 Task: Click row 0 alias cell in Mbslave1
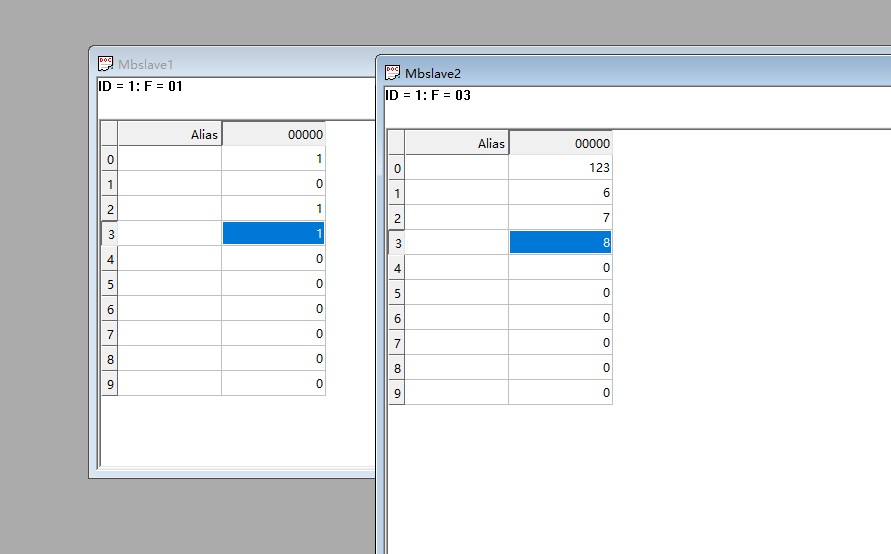169,159
